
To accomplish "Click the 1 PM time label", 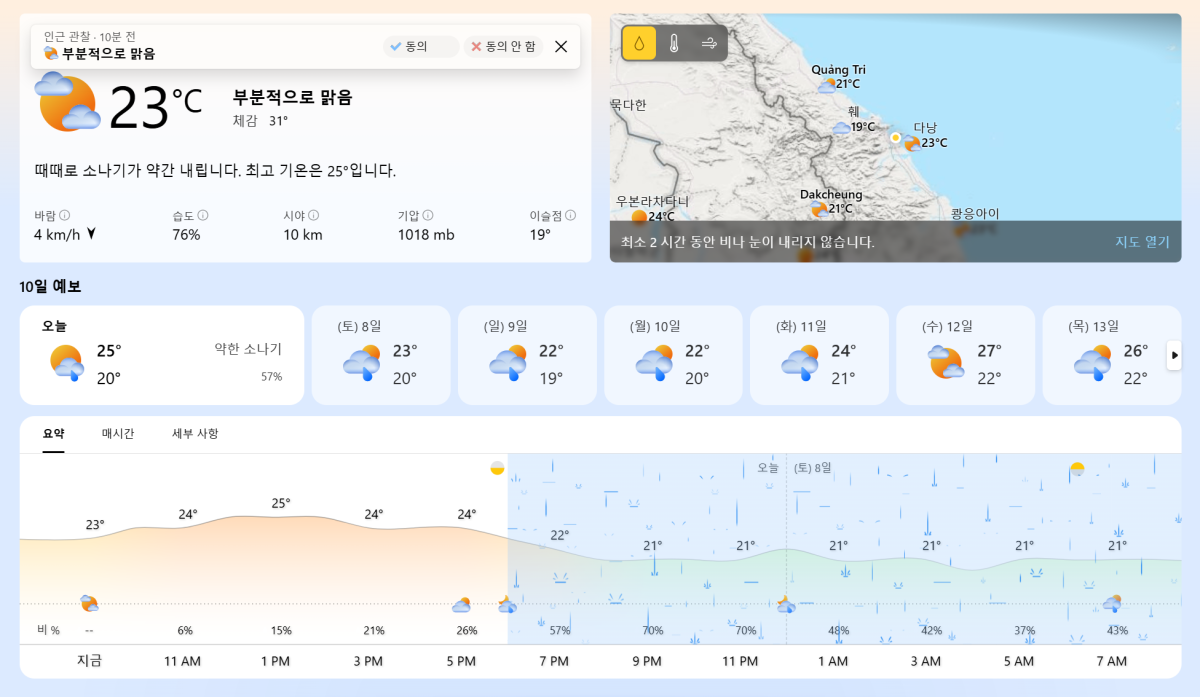I will pyautogui.click(x=275, y=662).
